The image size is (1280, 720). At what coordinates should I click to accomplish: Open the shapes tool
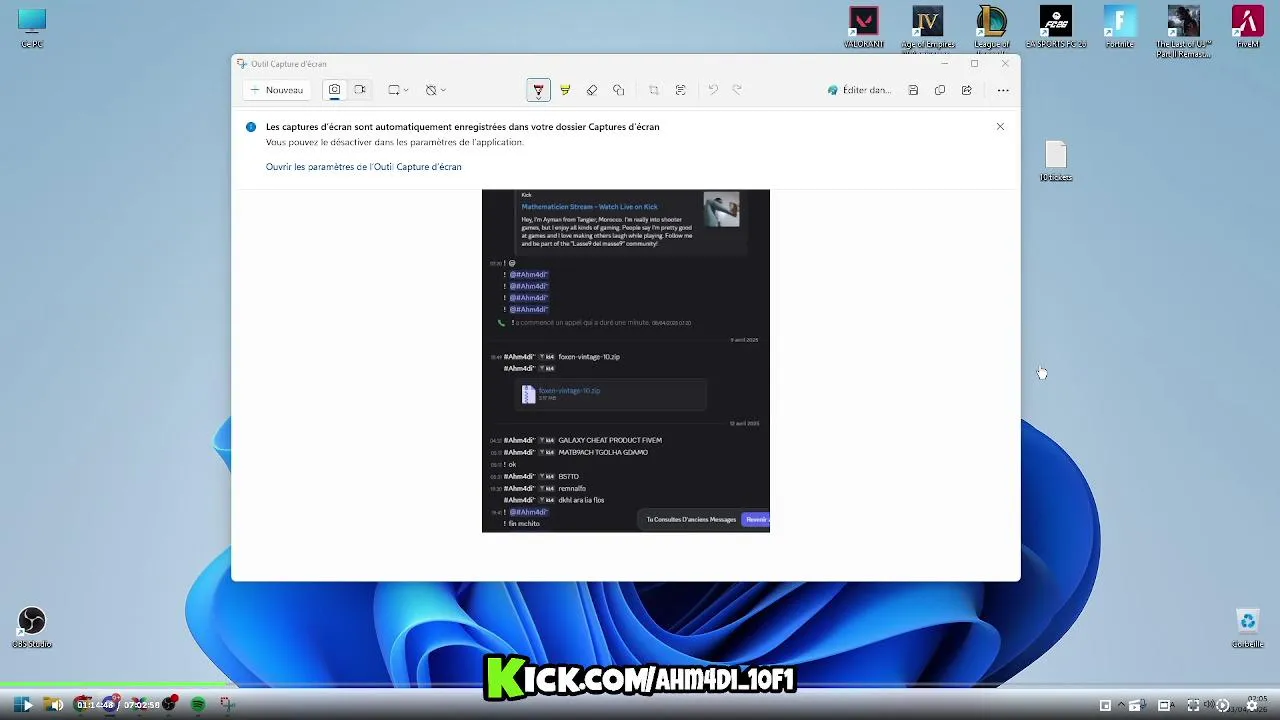pyautogui.click(x=619, y=90)
